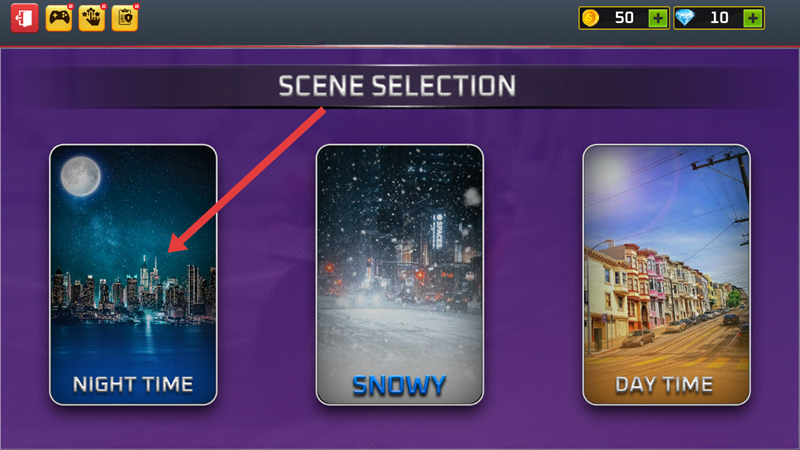Click the Scene Selection title banner
Screen dimensions: 800x450
[x=397, y=86]
